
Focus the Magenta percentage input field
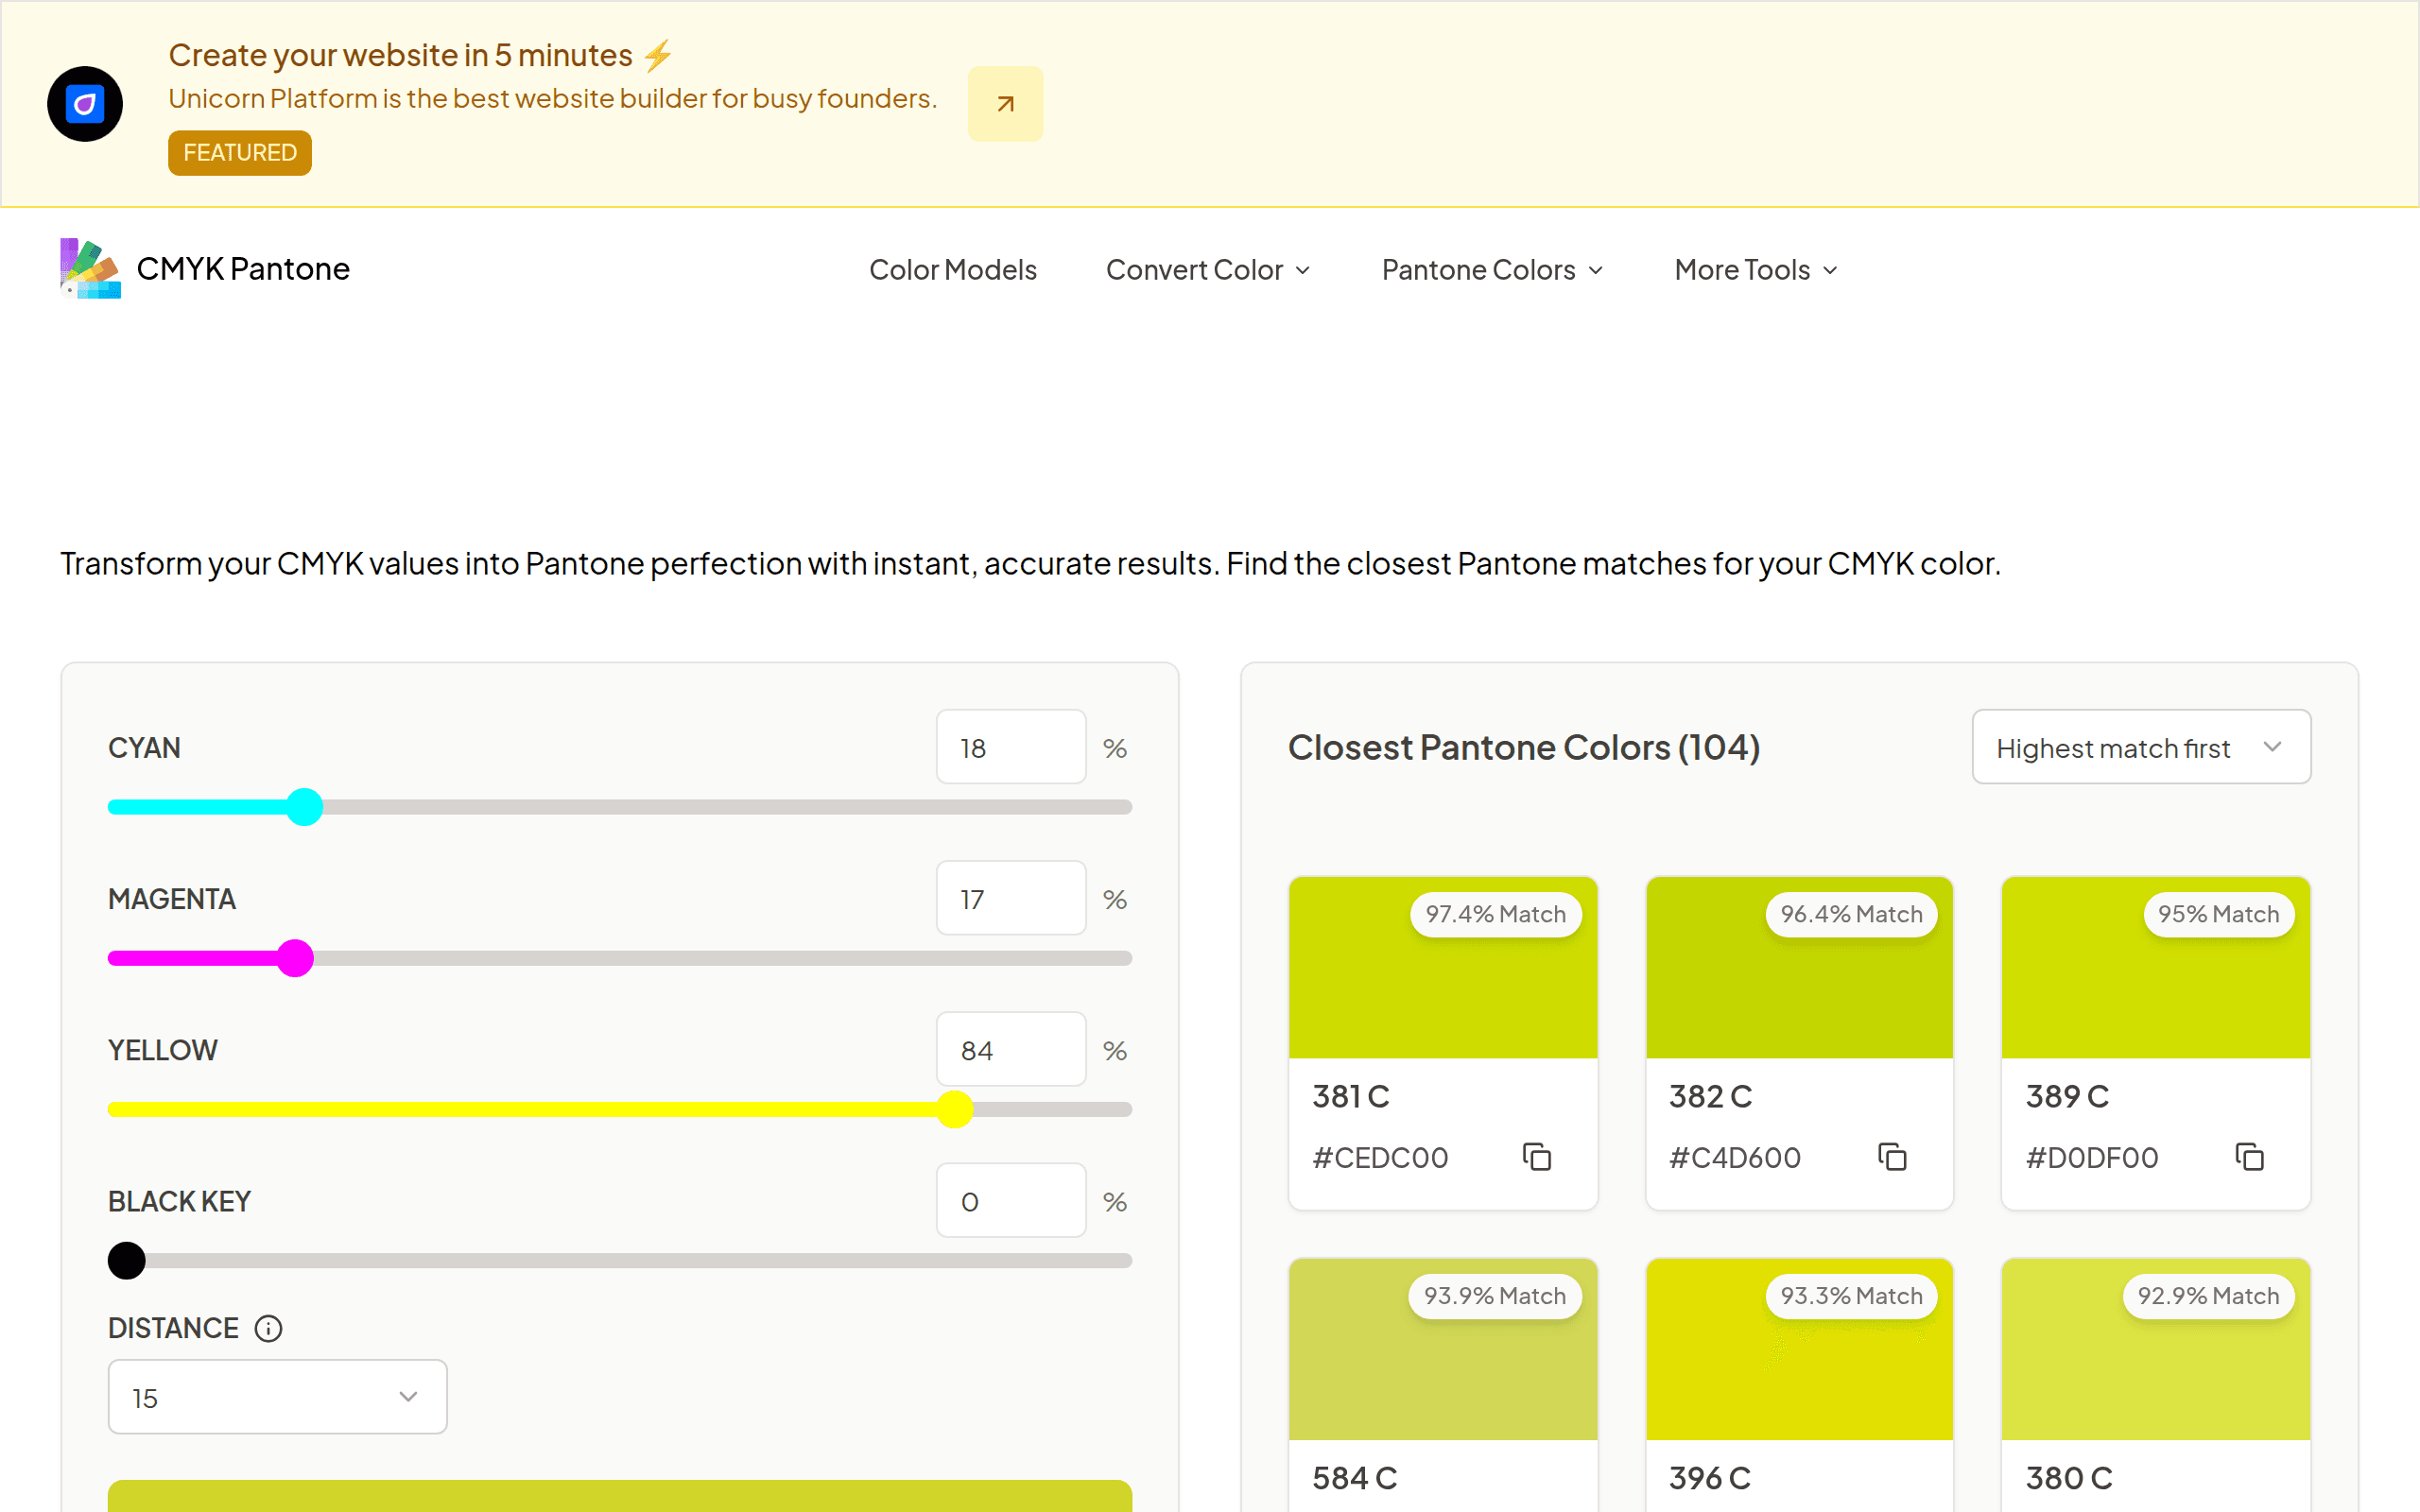pos(1011,898)
